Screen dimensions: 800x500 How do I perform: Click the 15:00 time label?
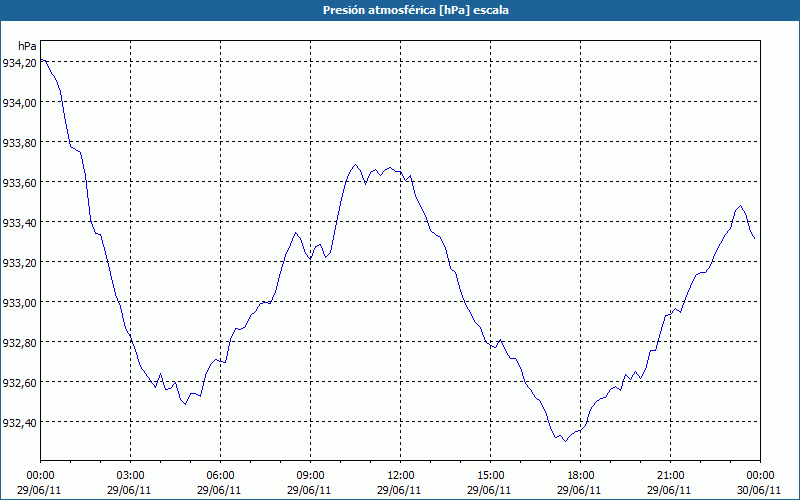[x=490, y=476]
